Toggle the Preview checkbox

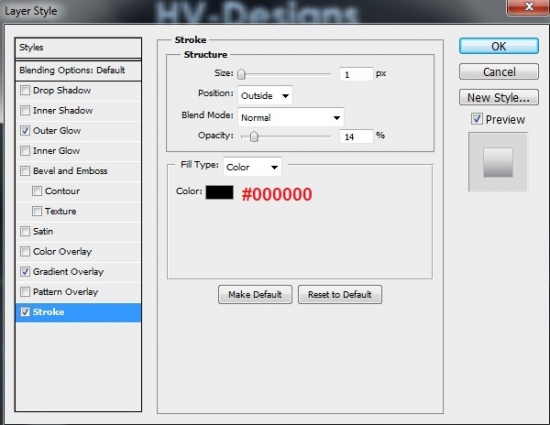[477, 119]
